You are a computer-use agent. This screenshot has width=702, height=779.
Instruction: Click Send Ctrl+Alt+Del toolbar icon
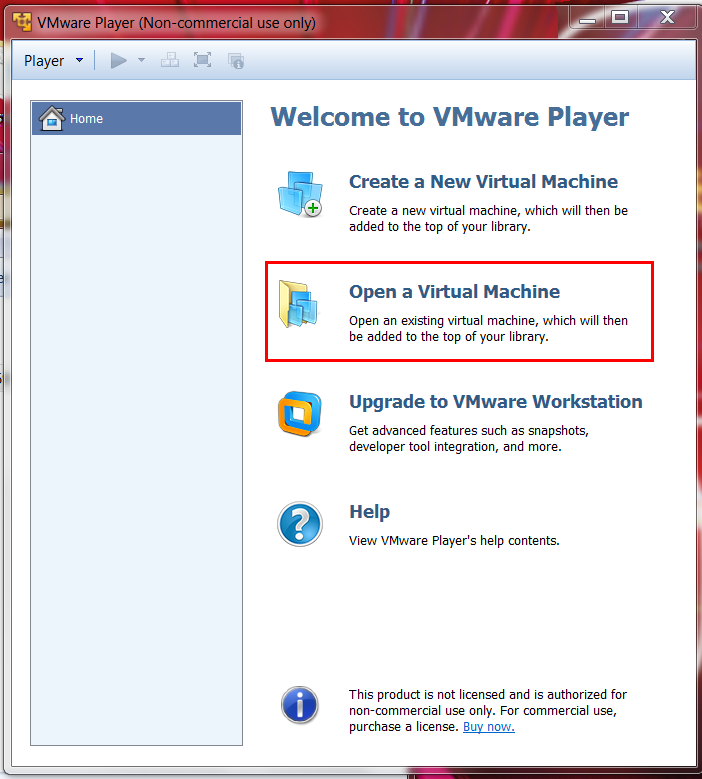click(170, 60)
